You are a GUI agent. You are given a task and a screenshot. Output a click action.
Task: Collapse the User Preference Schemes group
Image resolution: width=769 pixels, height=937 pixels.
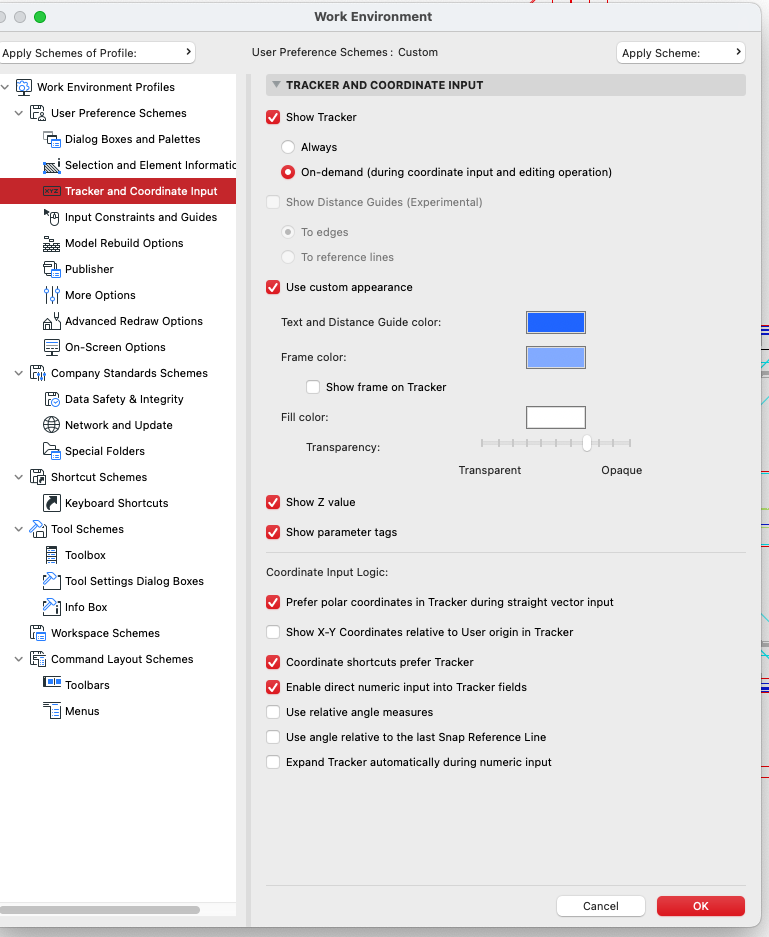click(x=19, y=113)
